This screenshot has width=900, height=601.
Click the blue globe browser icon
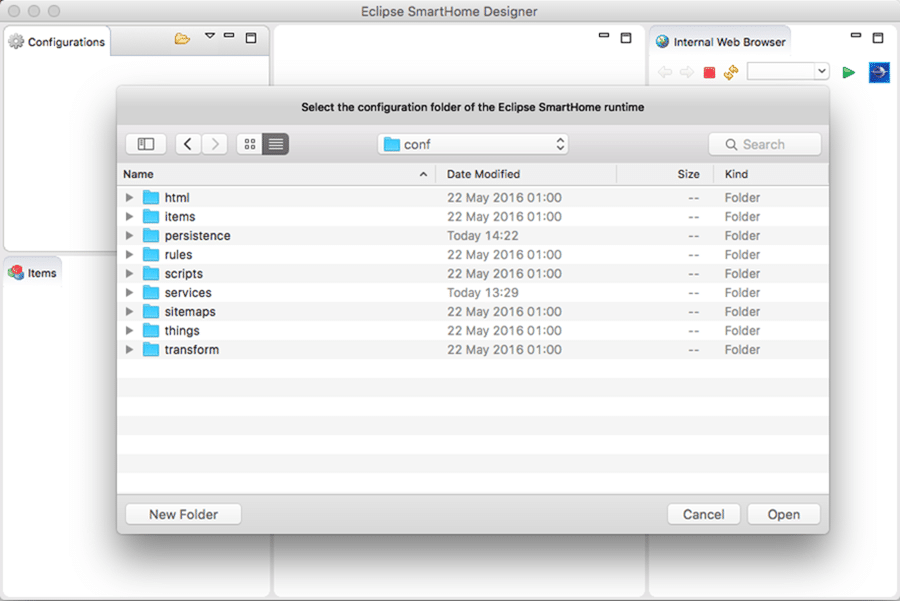coord(879,72)
